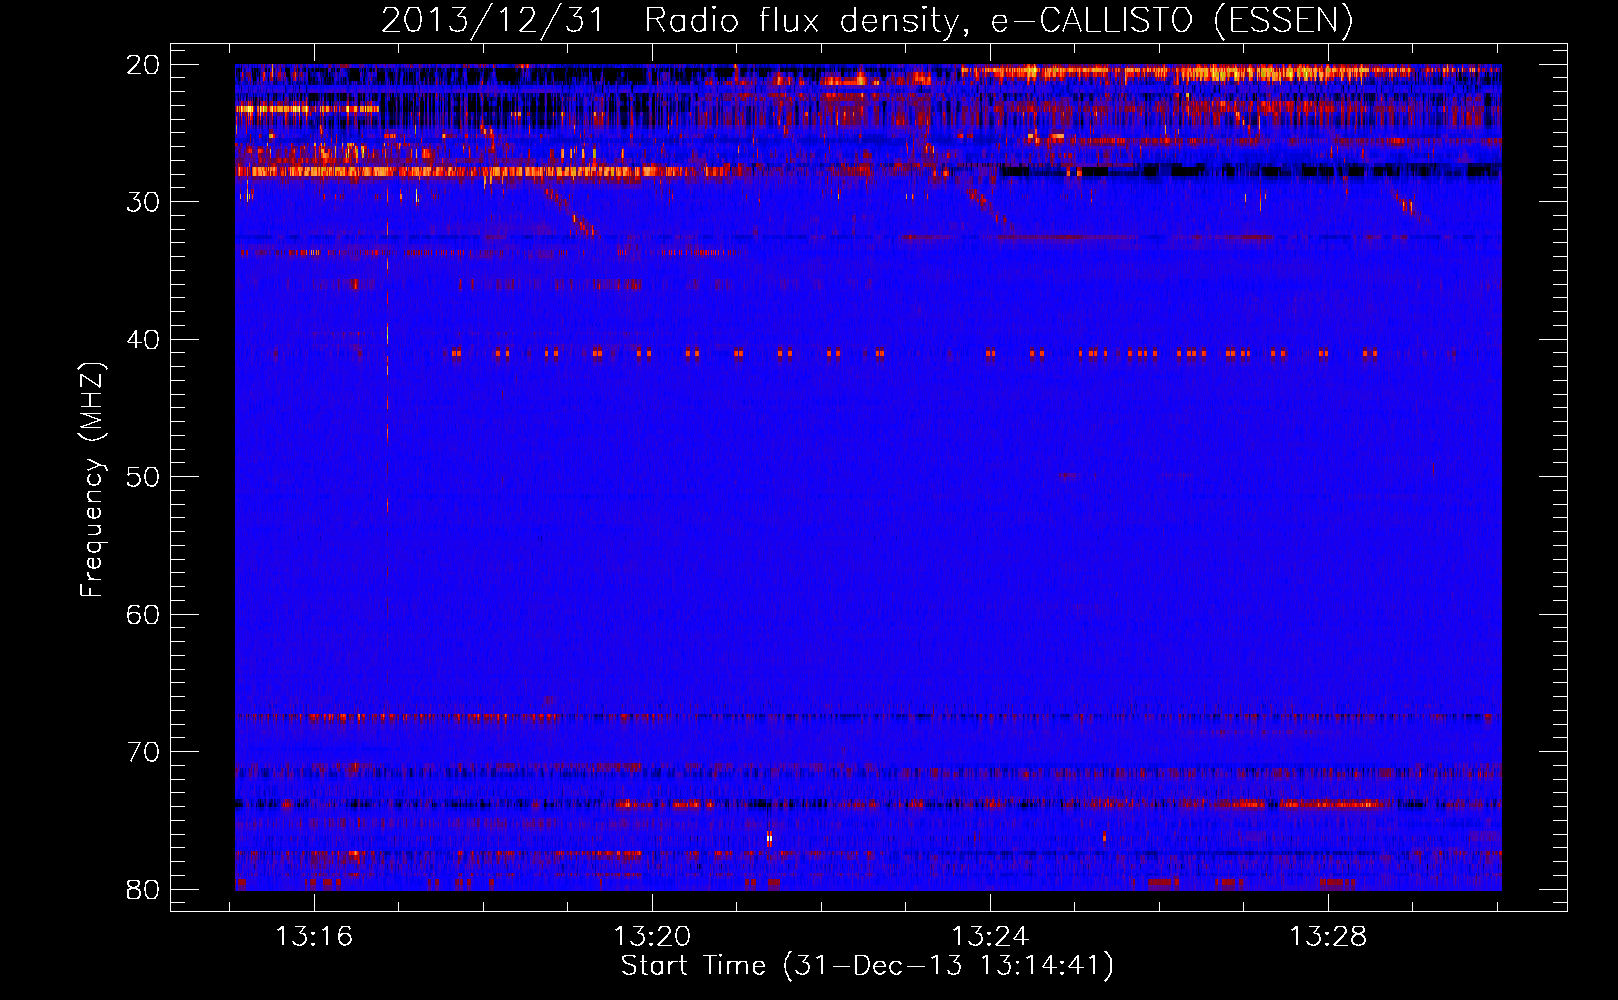Select the 13:16 time tick label

click(315, 937)
